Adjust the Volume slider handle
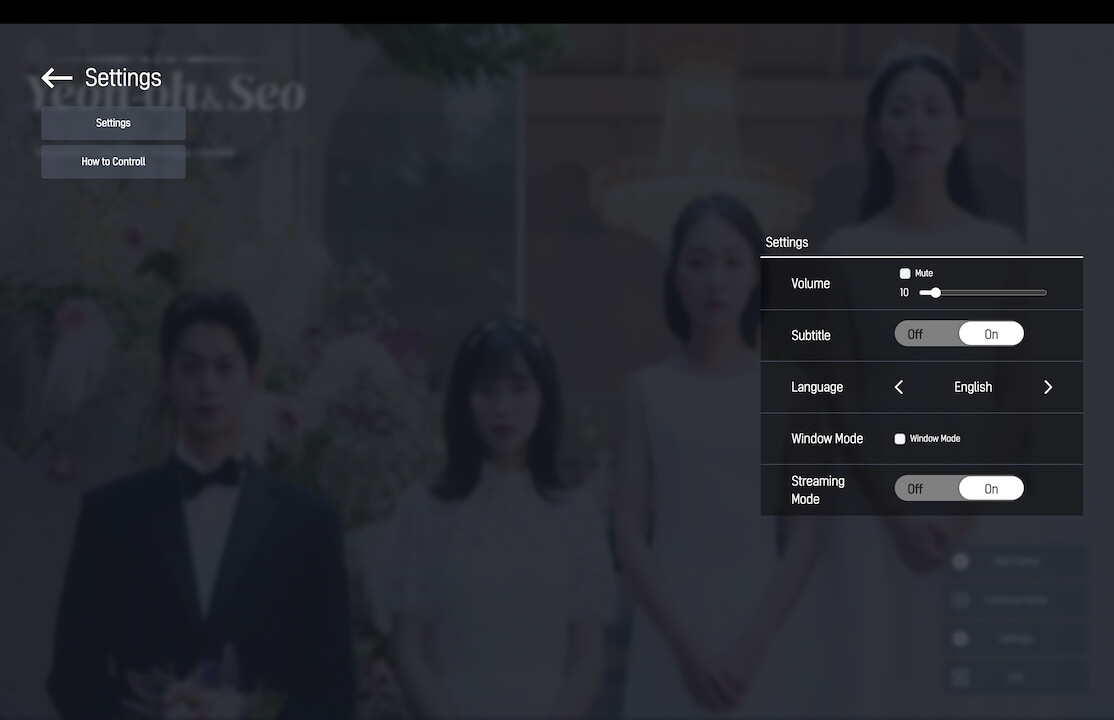The image size is (1114, 720). coord(934,292)
